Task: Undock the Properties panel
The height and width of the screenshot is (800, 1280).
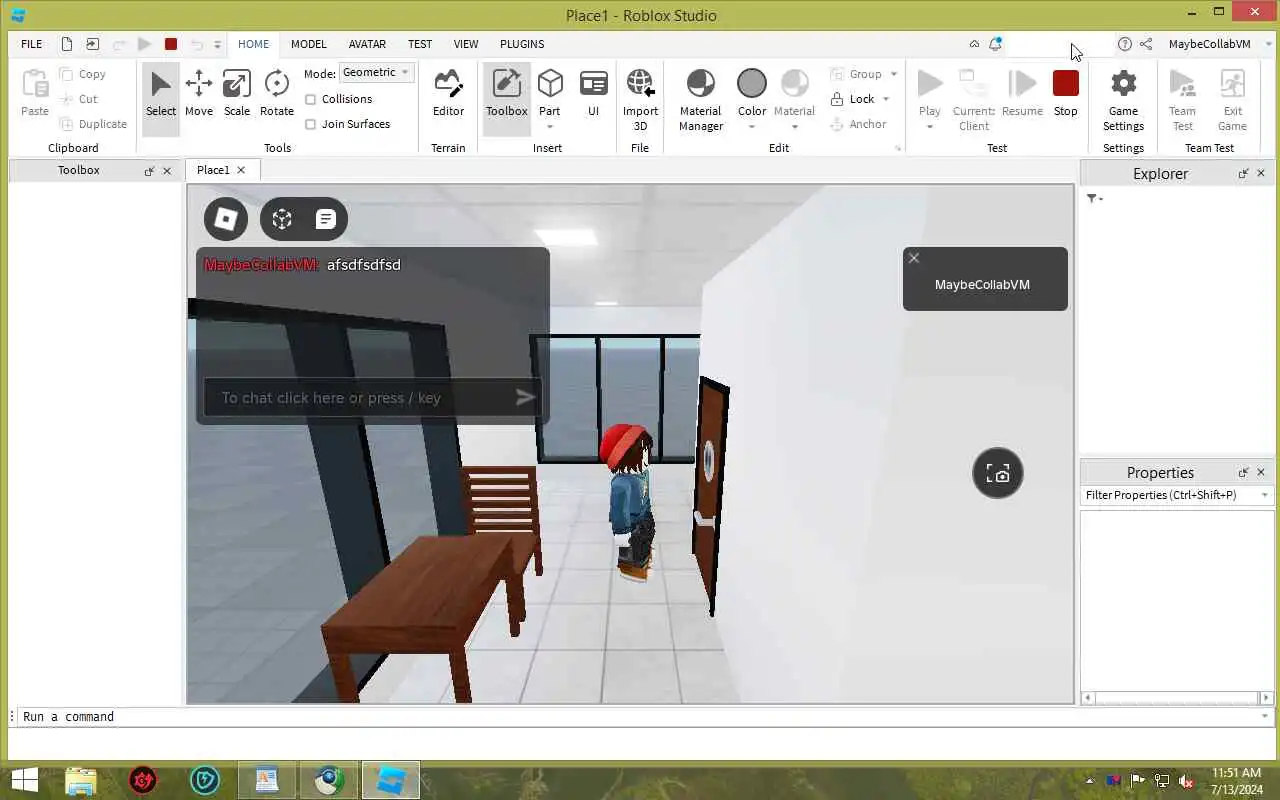Action: point(1243,473)
